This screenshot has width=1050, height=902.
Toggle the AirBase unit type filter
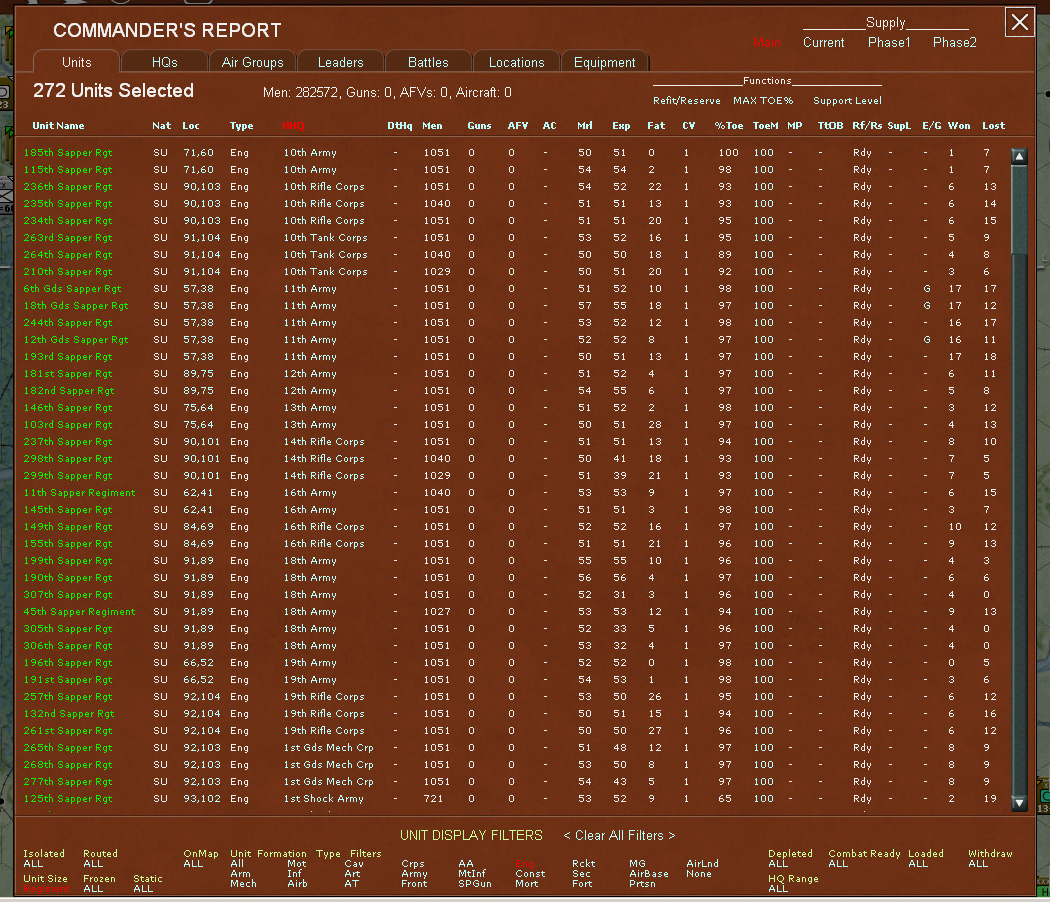click(x=649, y=874)
